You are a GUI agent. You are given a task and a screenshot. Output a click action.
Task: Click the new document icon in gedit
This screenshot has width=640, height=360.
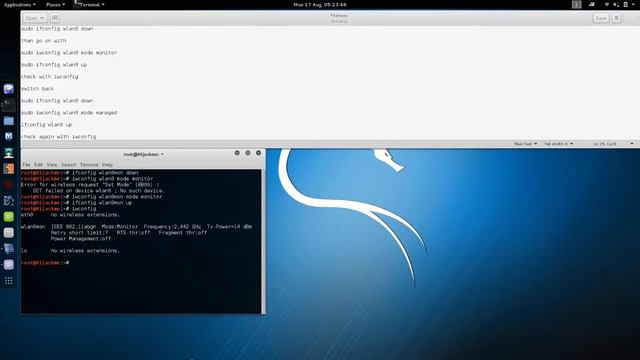coord(55,18)
